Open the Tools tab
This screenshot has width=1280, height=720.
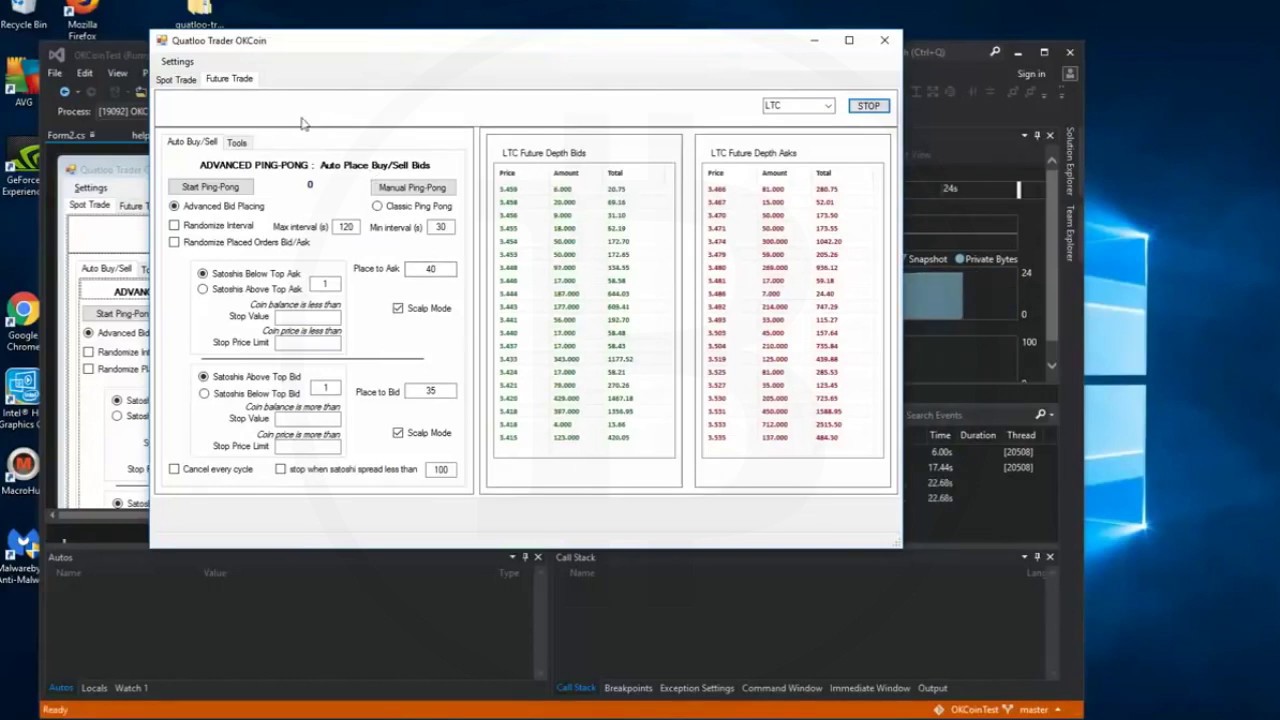pyautogui.click(x=237, y=143)
